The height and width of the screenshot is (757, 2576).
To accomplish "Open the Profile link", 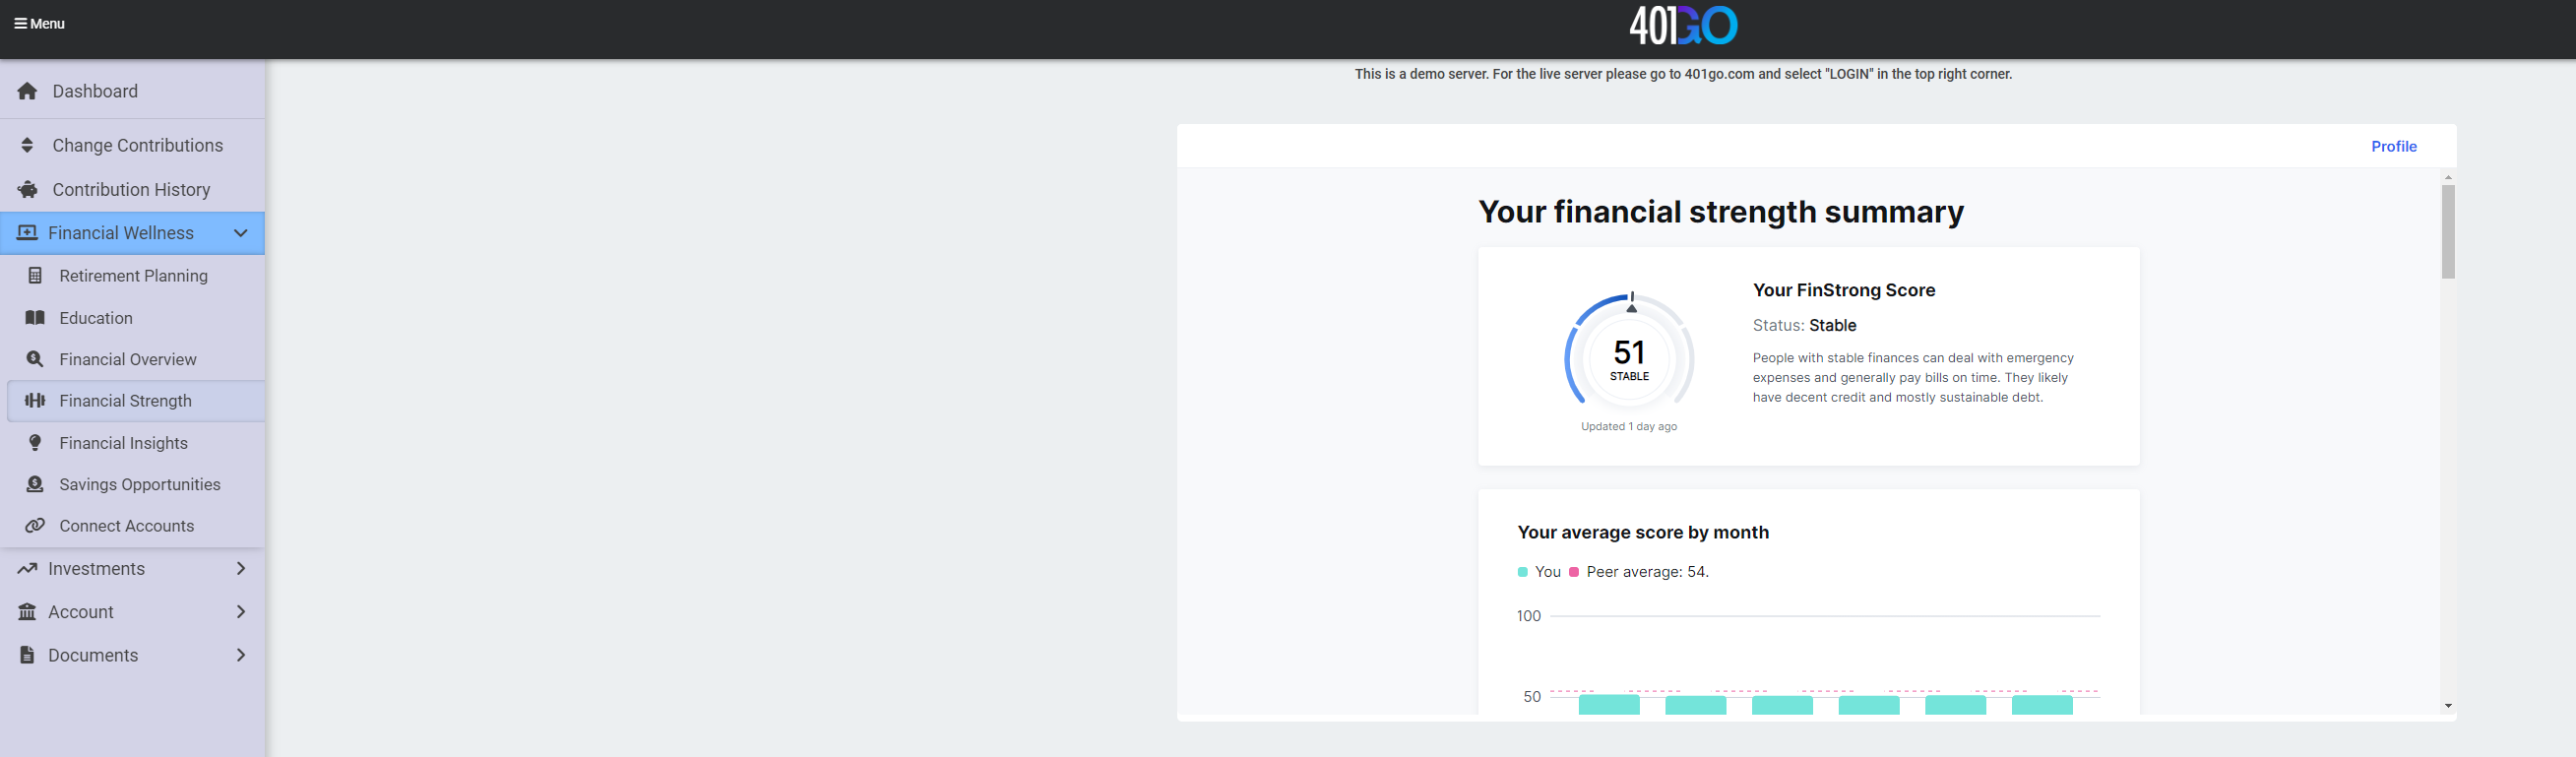I will point(2393,146).
